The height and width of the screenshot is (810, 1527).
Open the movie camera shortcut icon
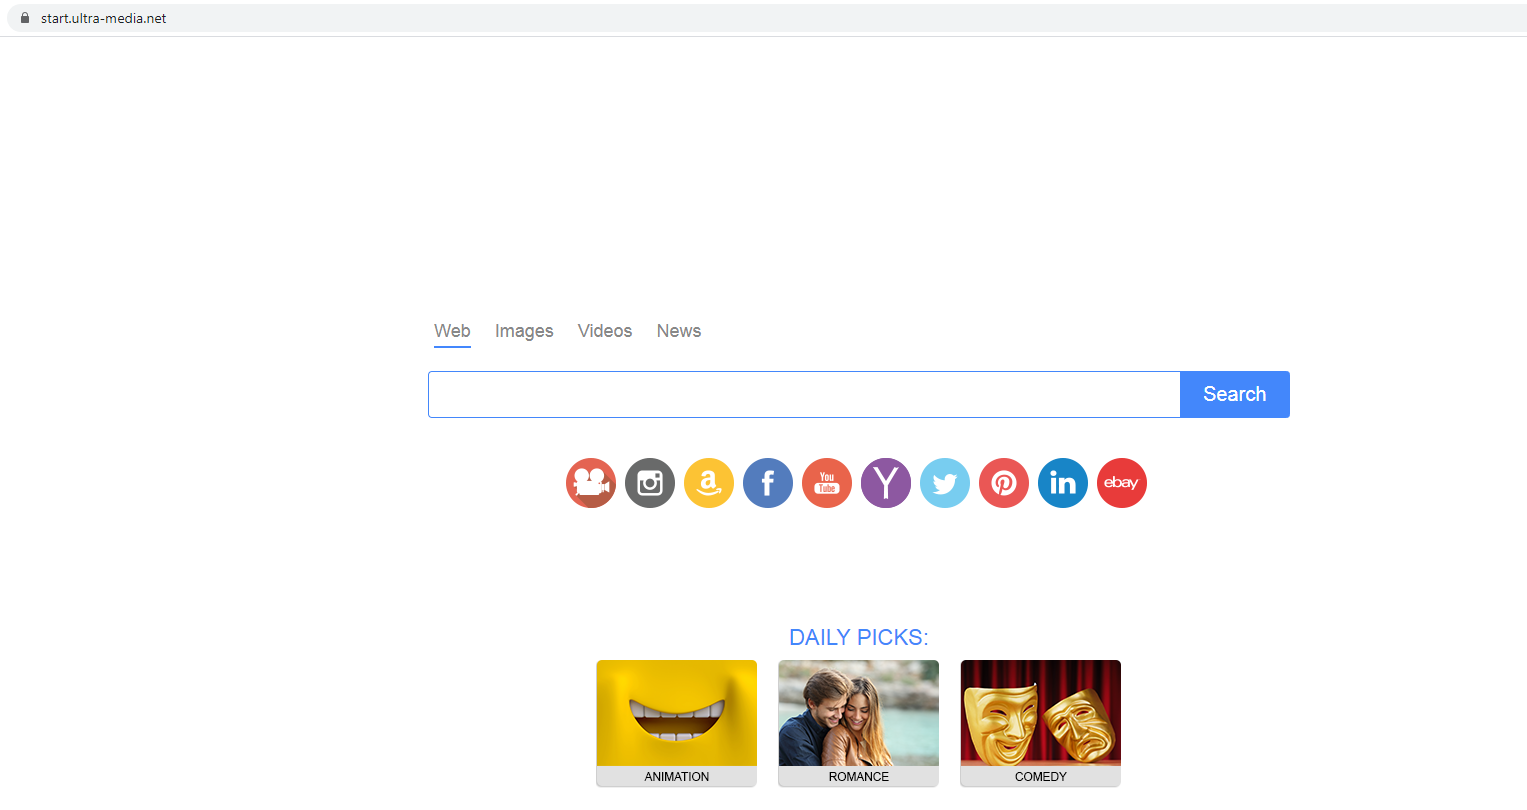coord(591,483)
